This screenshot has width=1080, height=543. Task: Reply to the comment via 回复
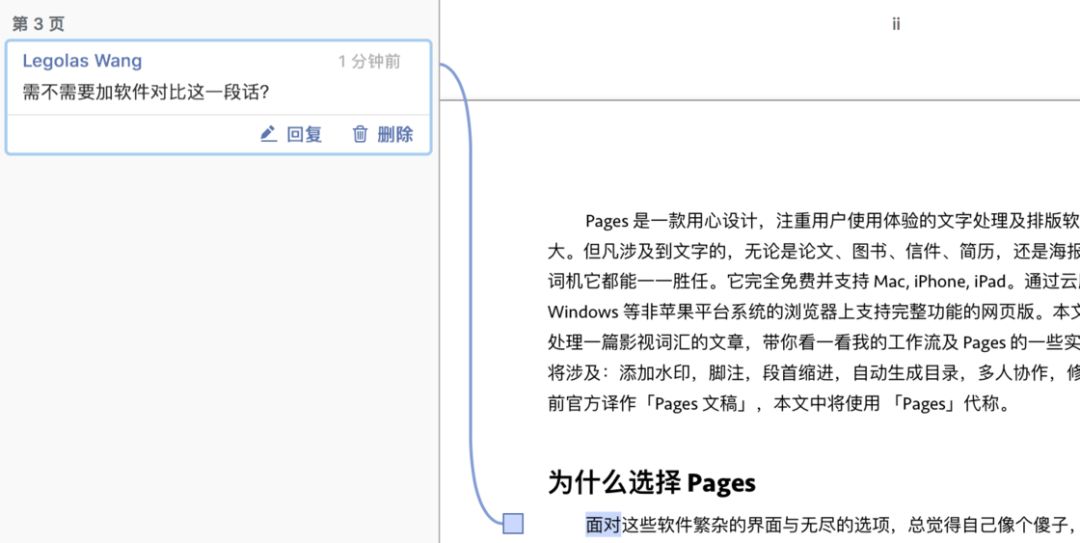(304, 134)
